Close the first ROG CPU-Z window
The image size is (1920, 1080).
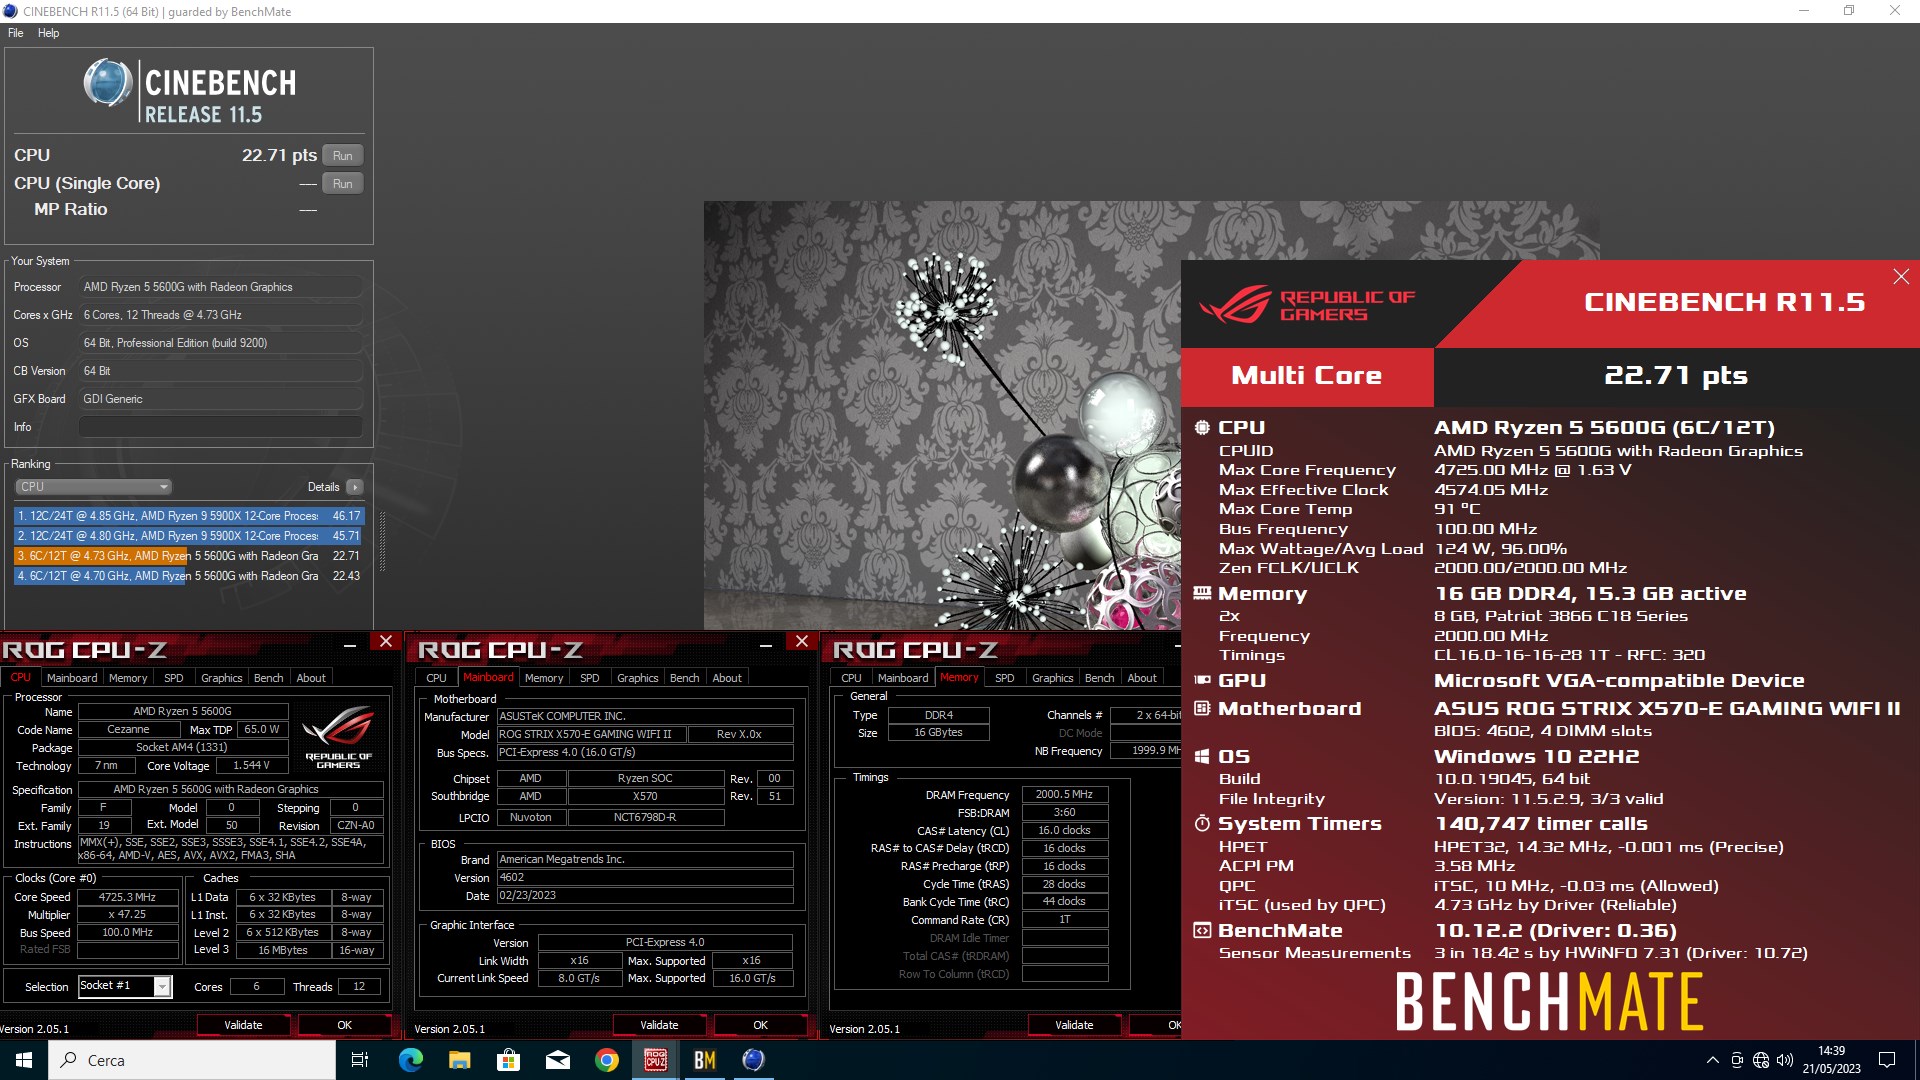click(386, 641)
